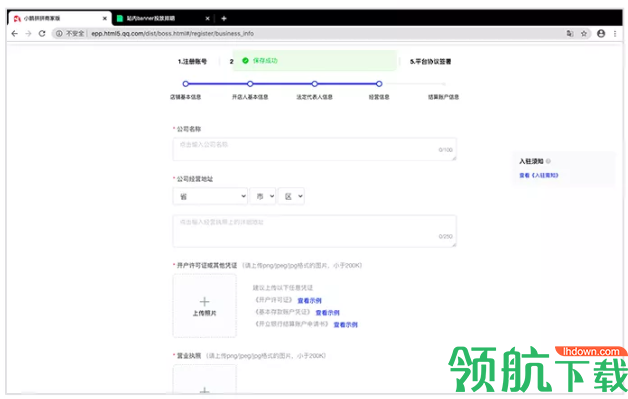Click the browser forward arrow

(x=28, y=34)
